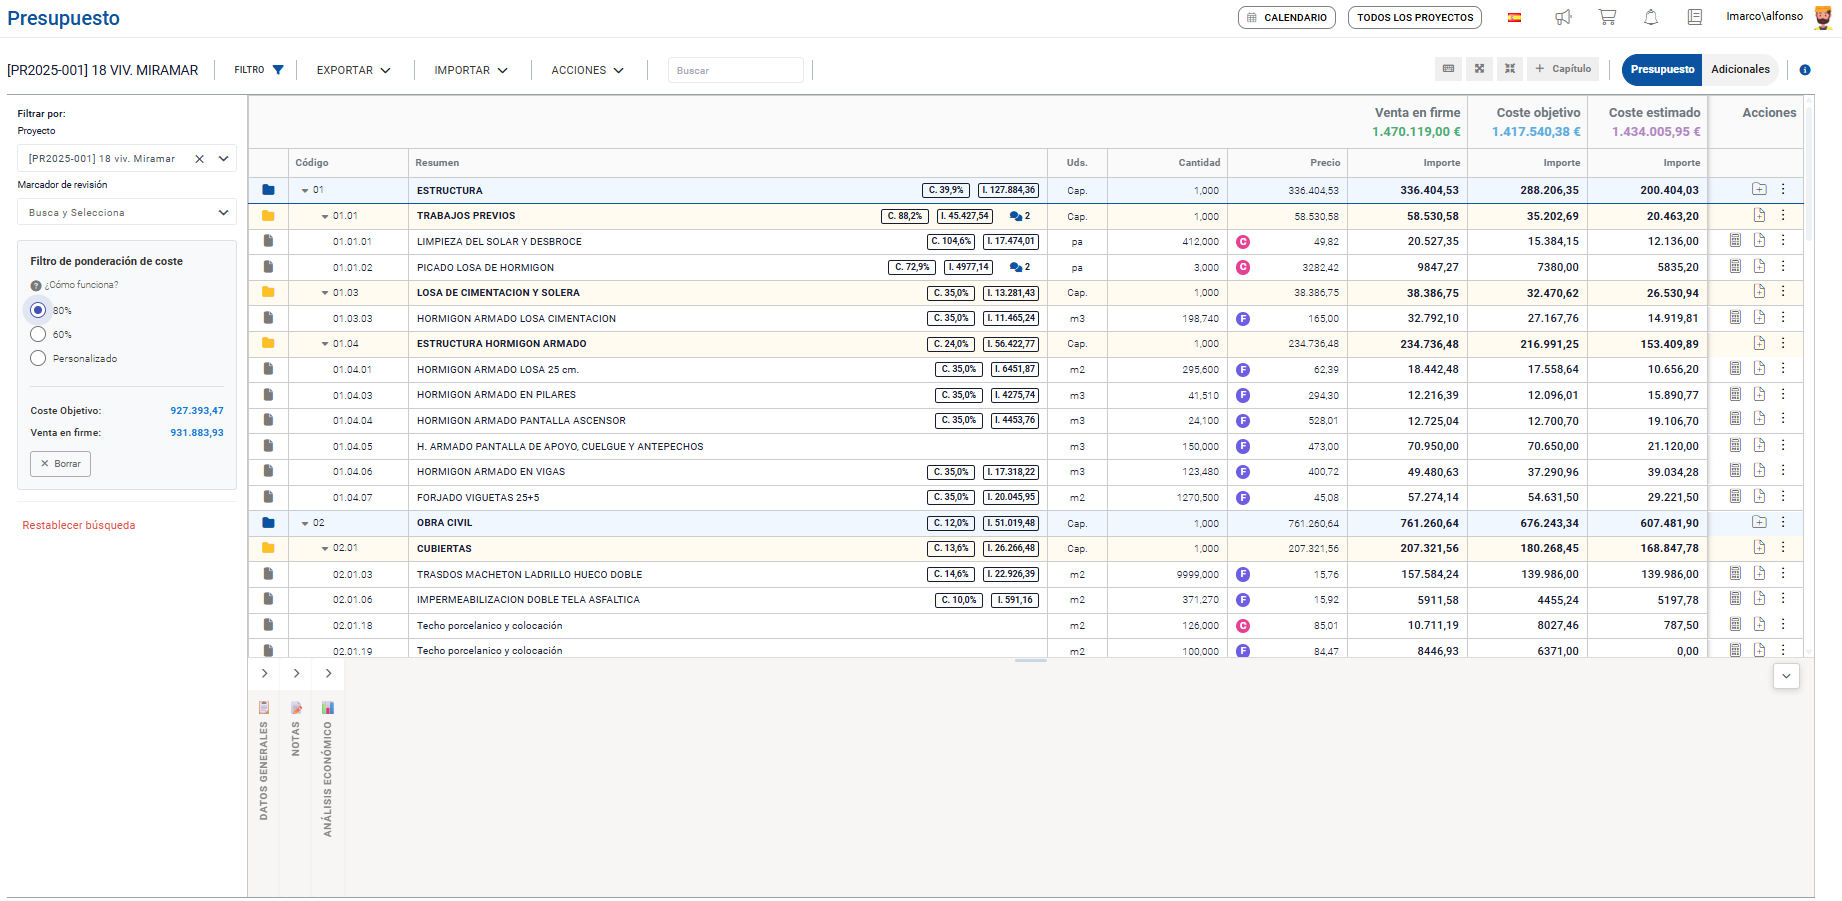Open the Marcador de revisión dropdown
This screenshot has height=901, width=1842.
coord(127,213)
